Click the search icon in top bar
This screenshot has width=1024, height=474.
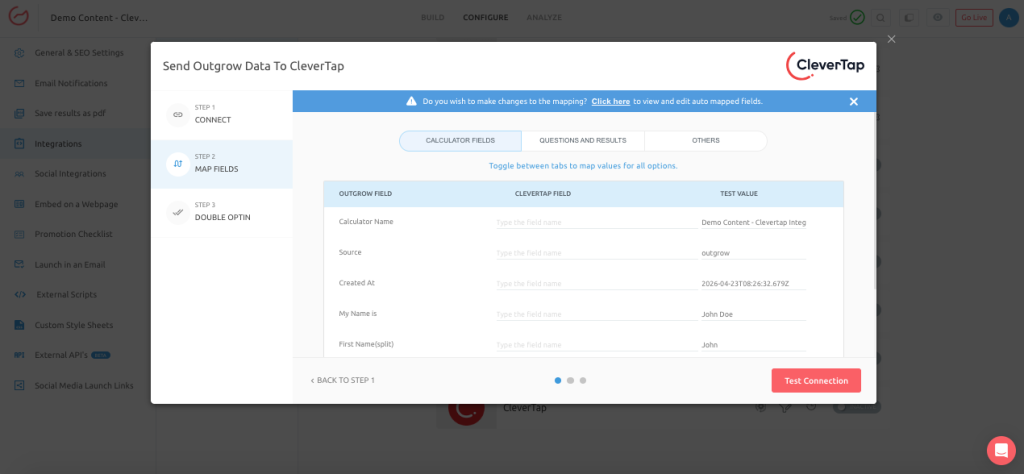point(881,18)
